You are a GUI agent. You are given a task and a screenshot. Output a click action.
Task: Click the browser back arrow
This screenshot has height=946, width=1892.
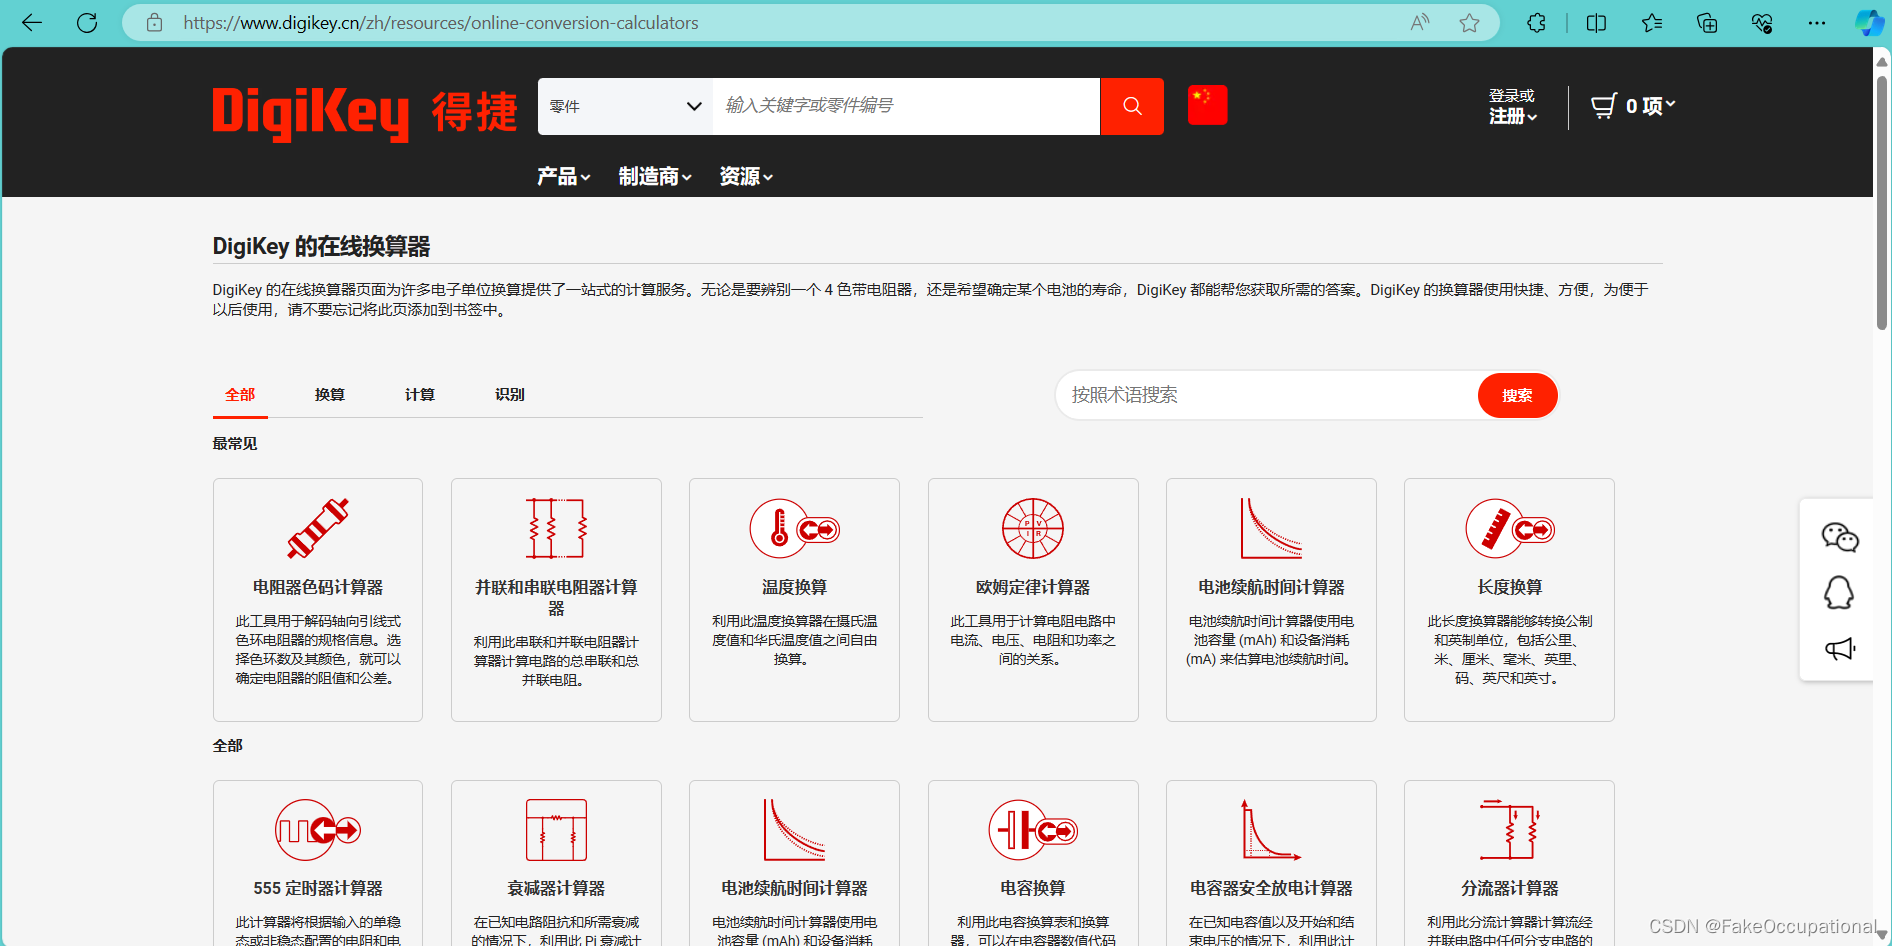32,23
